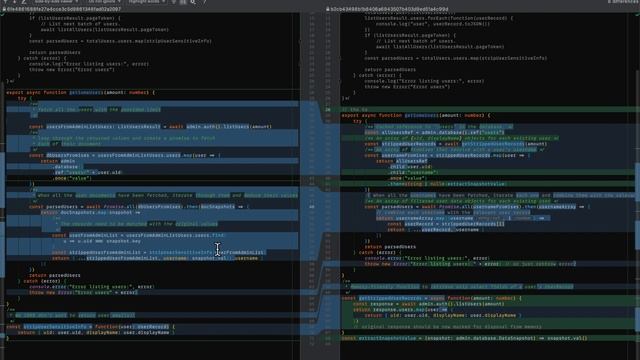Click right pane 'const getStrippedUserRecords = async function' line
Image resolution: width=640 pixels, height=360 pixels.
pos(431,298)
